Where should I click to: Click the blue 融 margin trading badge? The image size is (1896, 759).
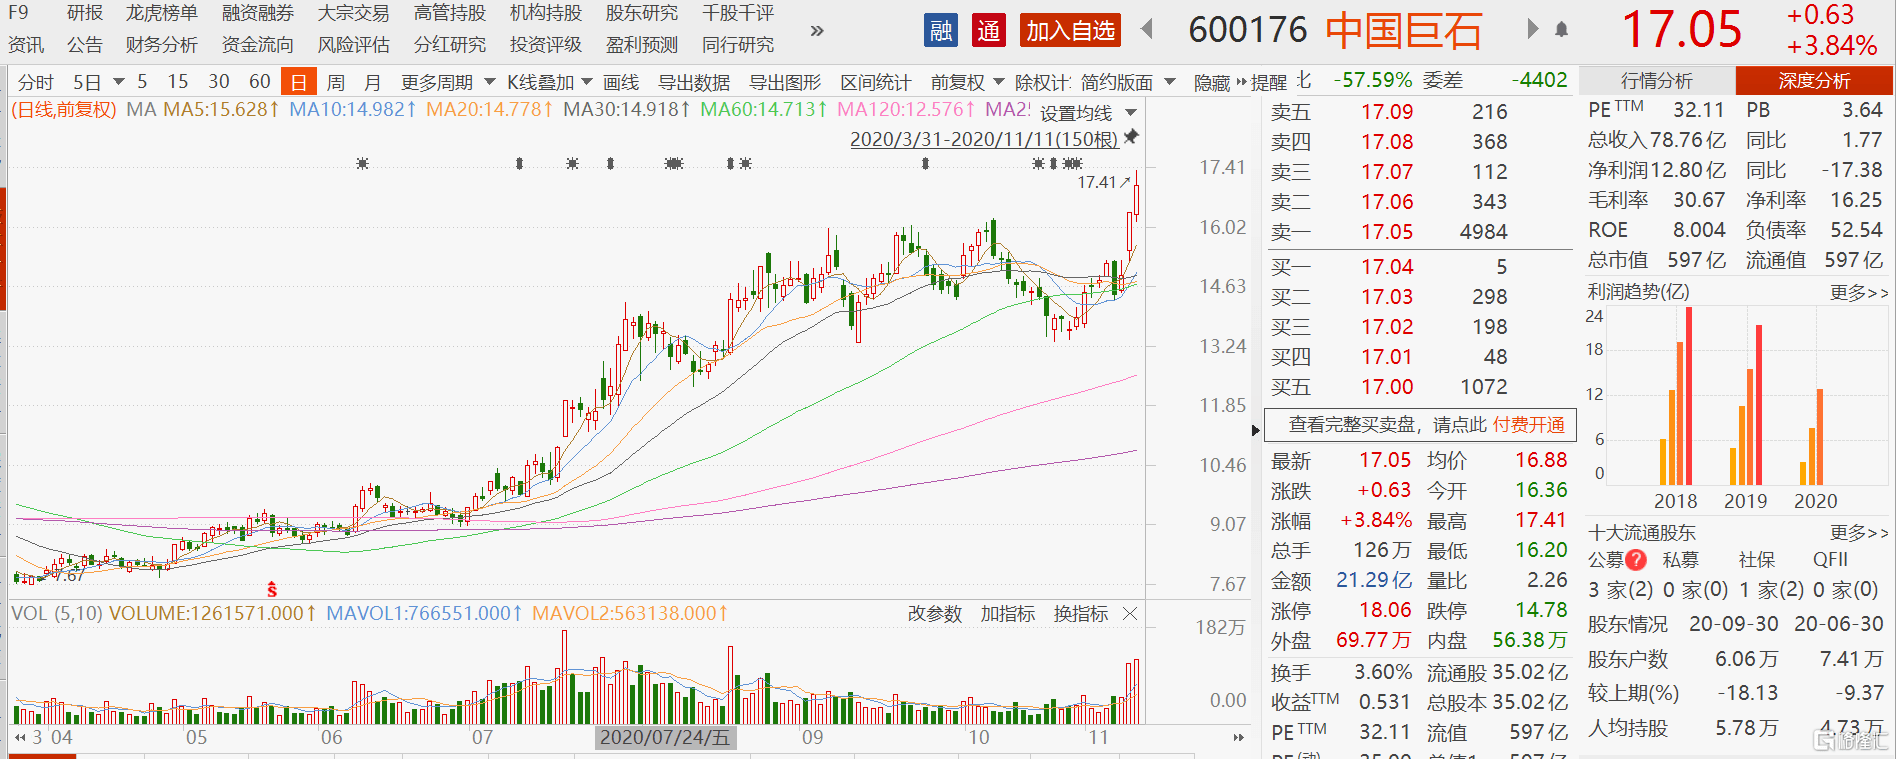click(940, 31)
